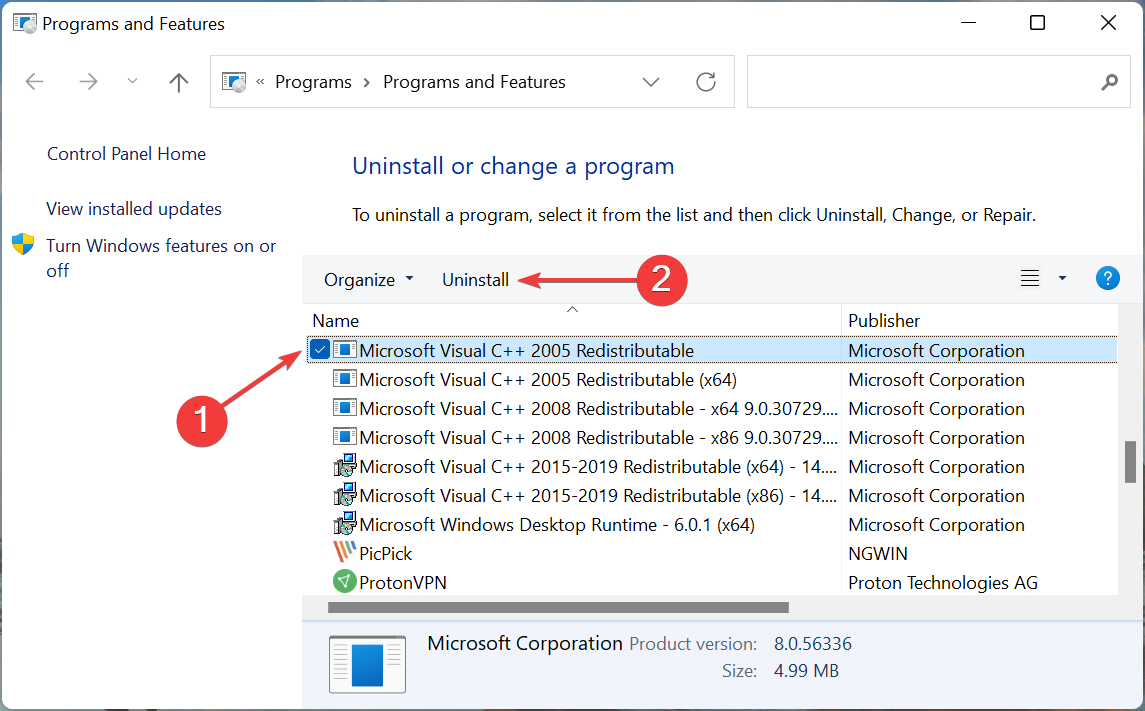Image resolution: width=1145 pixels, height=711 pixels.
Task: Refresh the page with the refresh icon
Action: pyautogui.click(x=706, y=82)
